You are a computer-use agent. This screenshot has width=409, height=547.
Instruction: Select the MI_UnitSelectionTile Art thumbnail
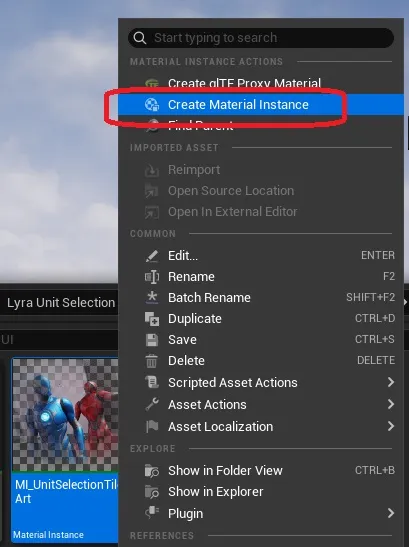(x=65, y=414)
